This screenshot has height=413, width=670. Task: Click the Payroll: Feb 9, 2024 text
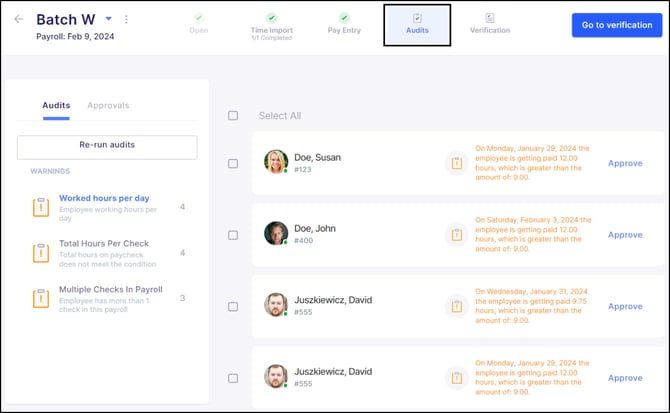click(x=75, y=37)
